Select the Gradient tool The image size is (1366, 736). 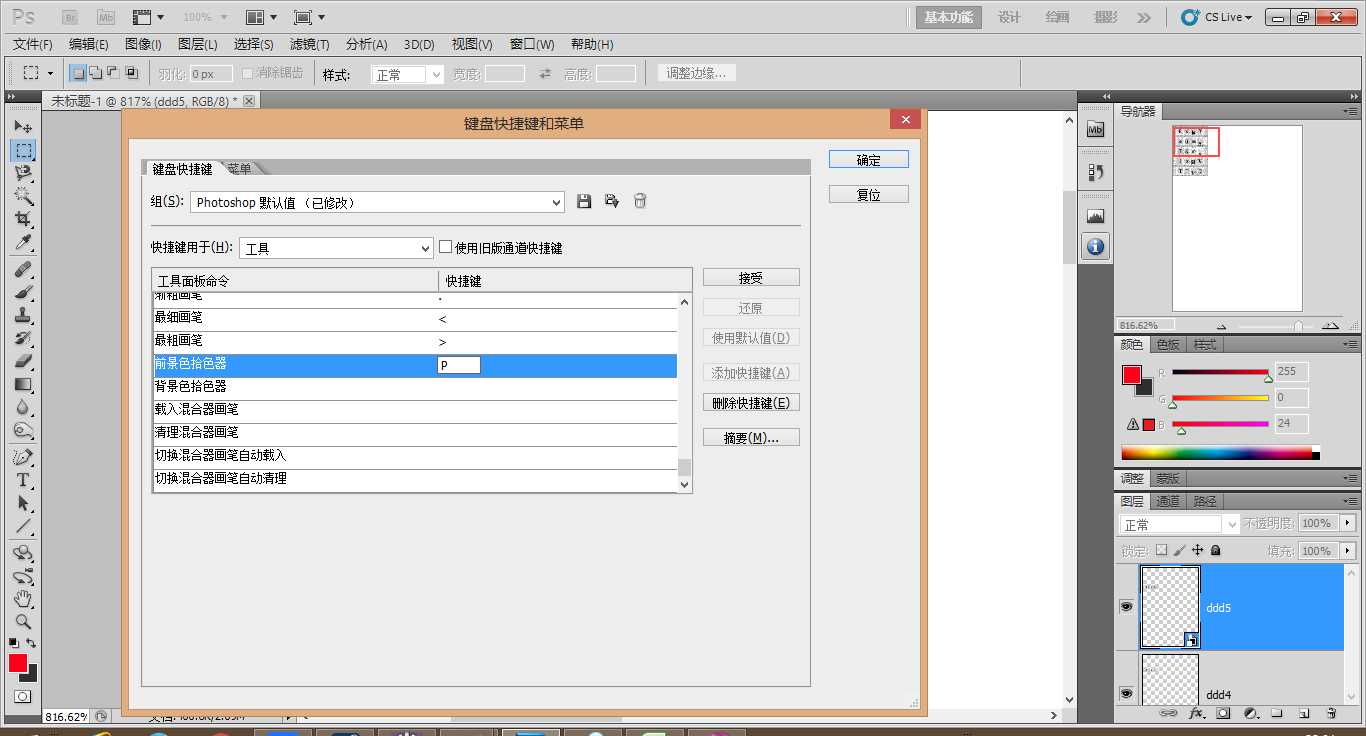[23, 385]
